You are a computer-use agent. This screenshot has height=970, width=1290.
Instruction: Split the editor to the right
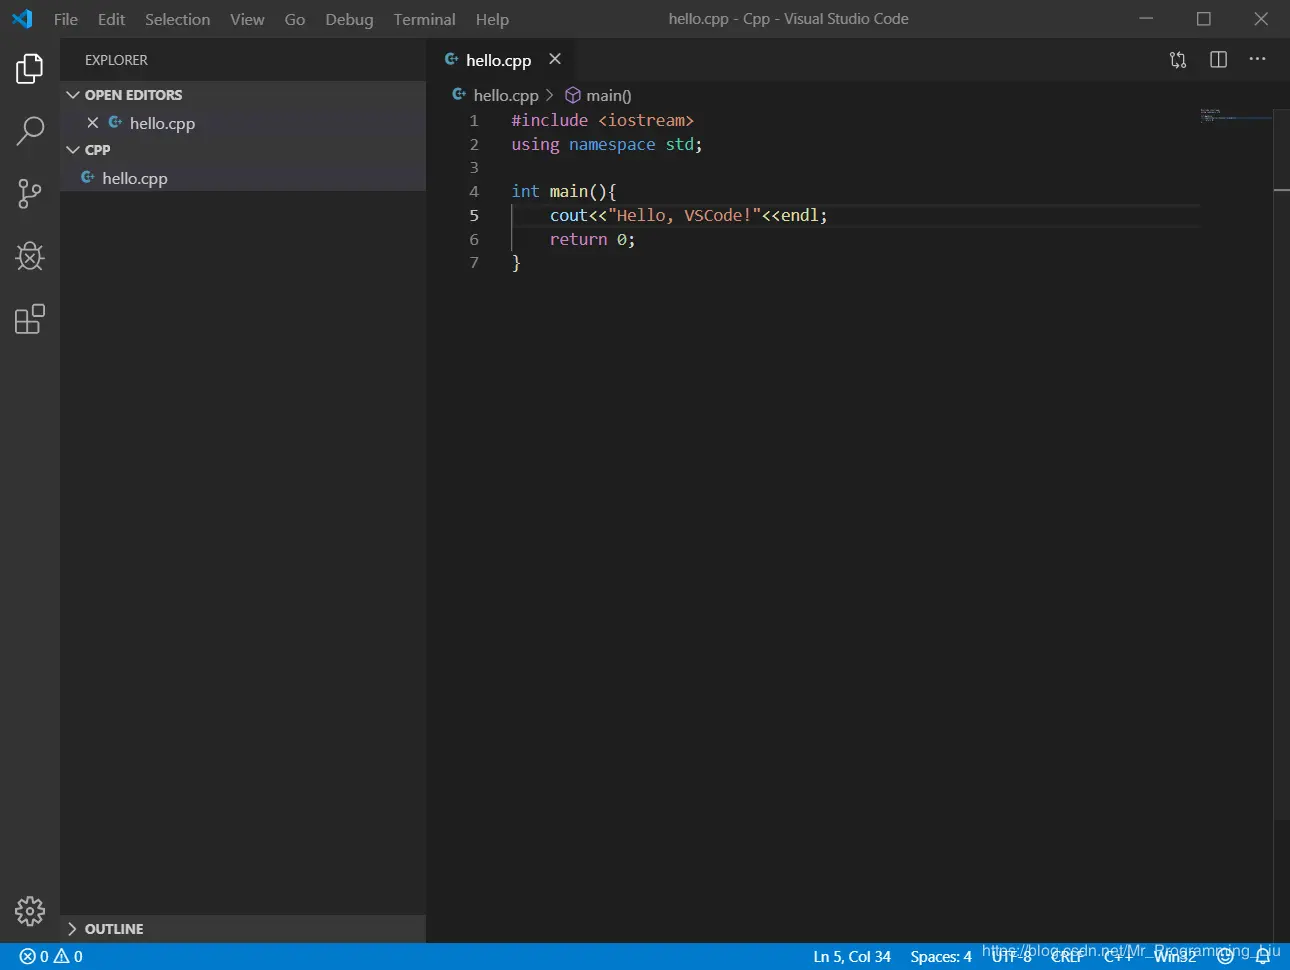1218,60
